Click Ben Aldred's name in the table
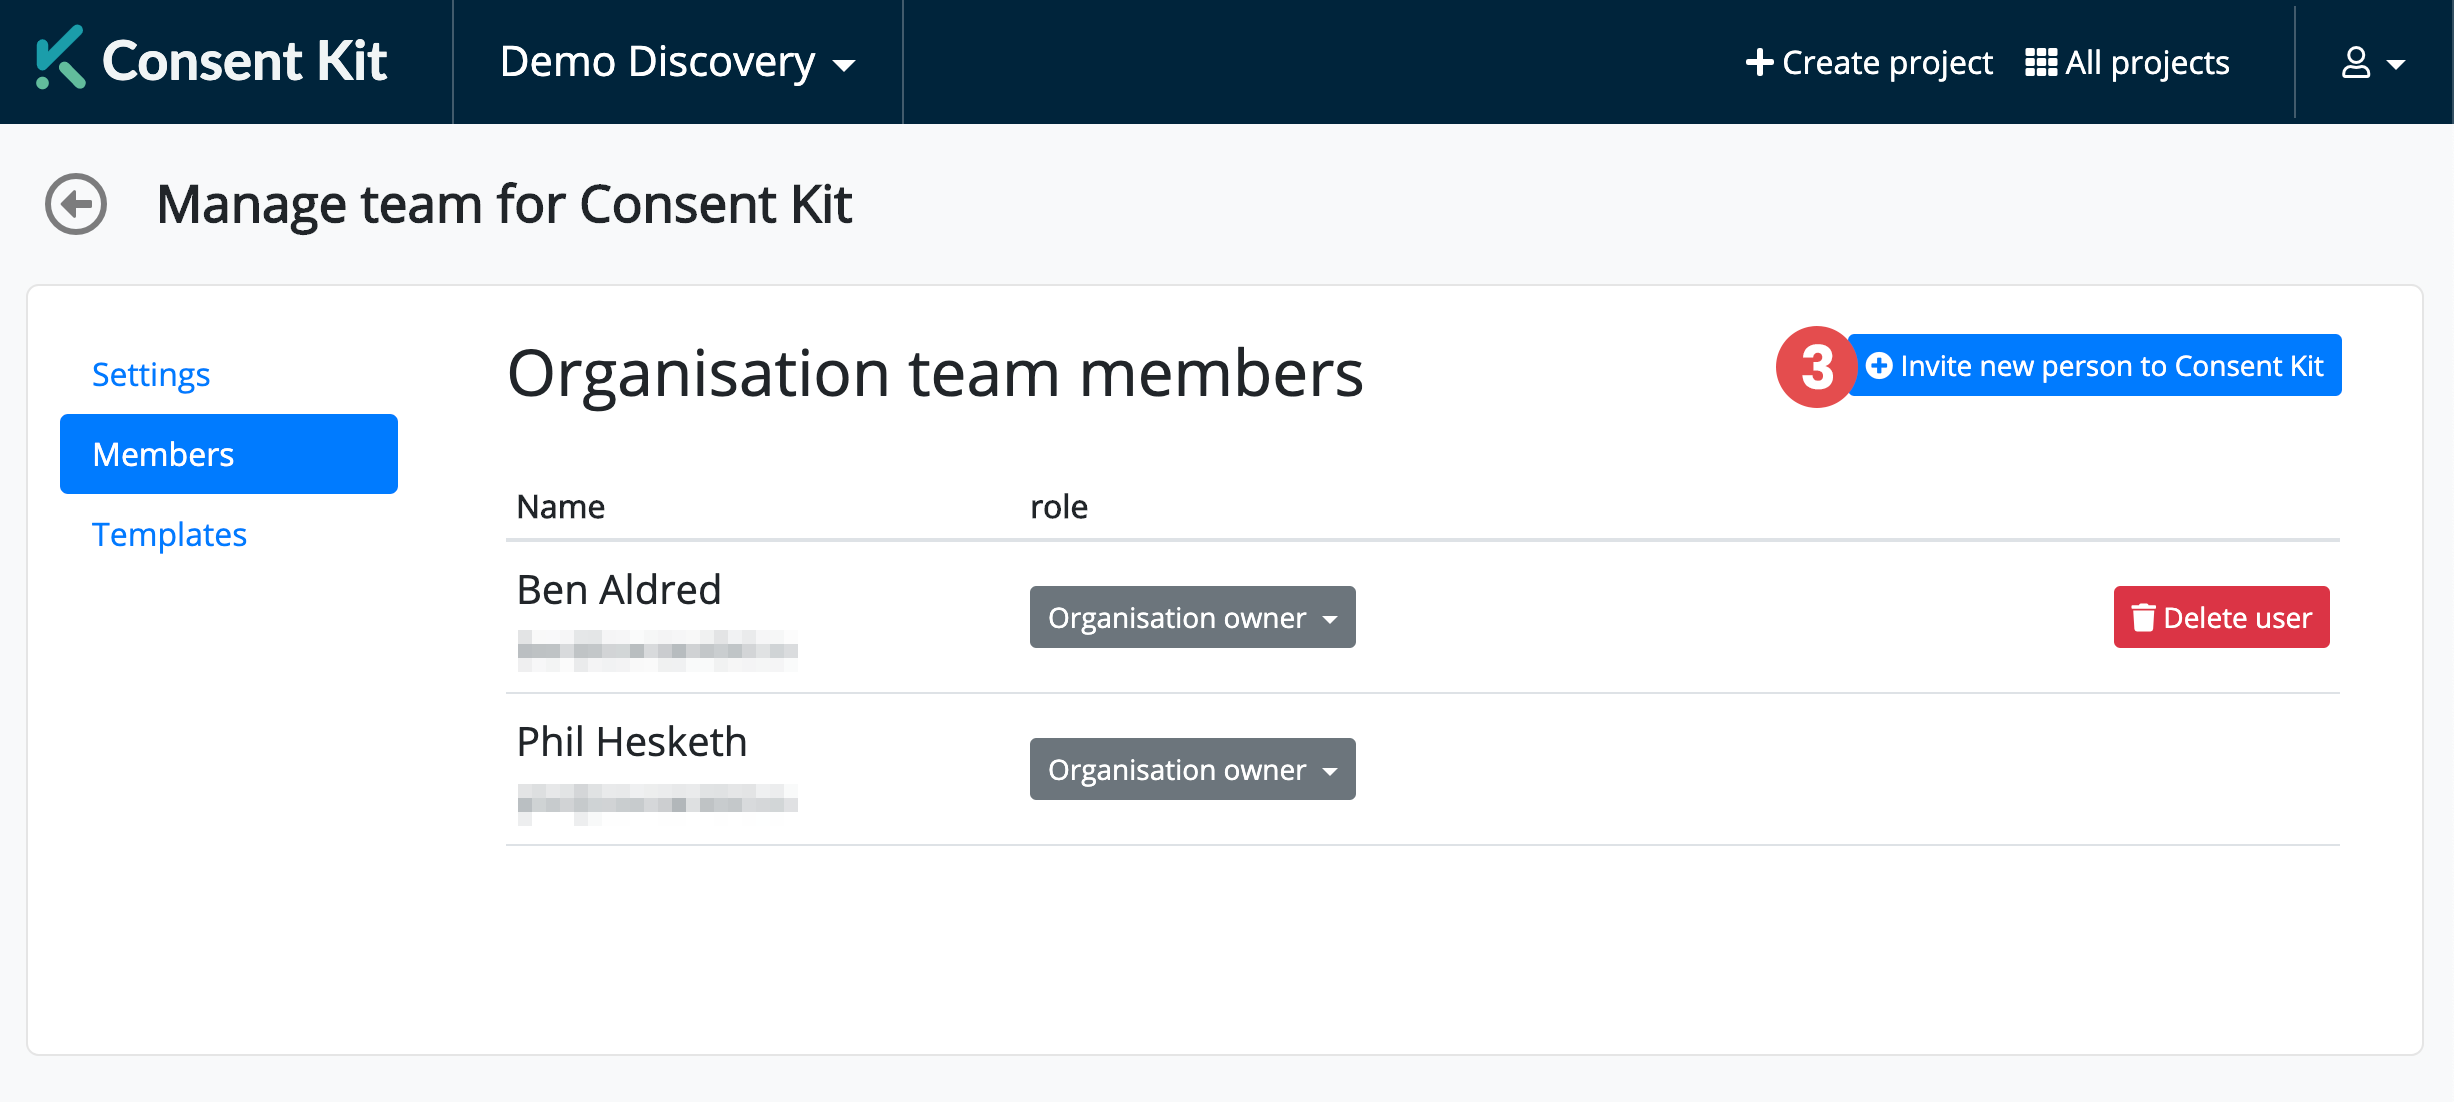2454x1102 pixels. coord(619,590)
